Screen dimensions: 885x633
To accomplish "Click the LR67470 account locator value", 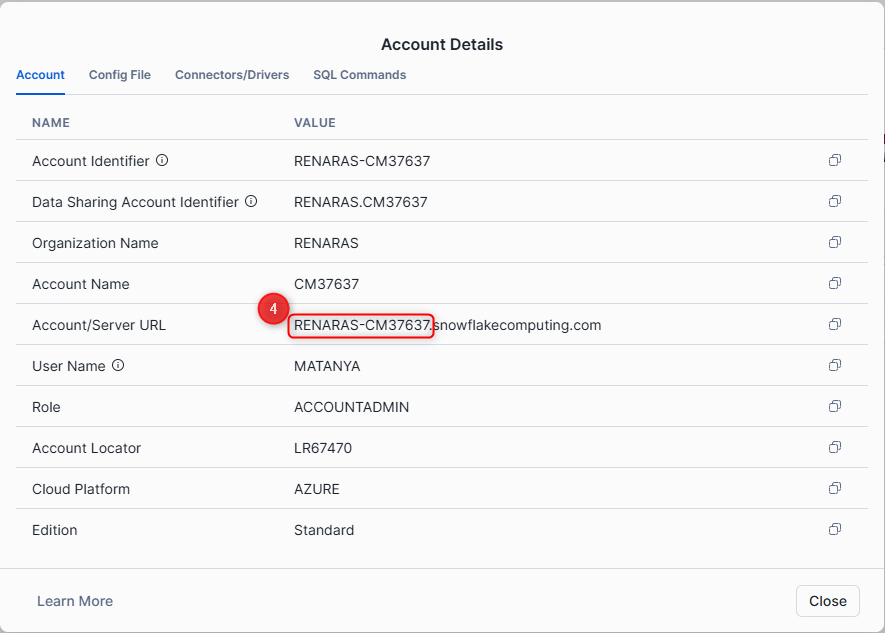I will point(323,448).
